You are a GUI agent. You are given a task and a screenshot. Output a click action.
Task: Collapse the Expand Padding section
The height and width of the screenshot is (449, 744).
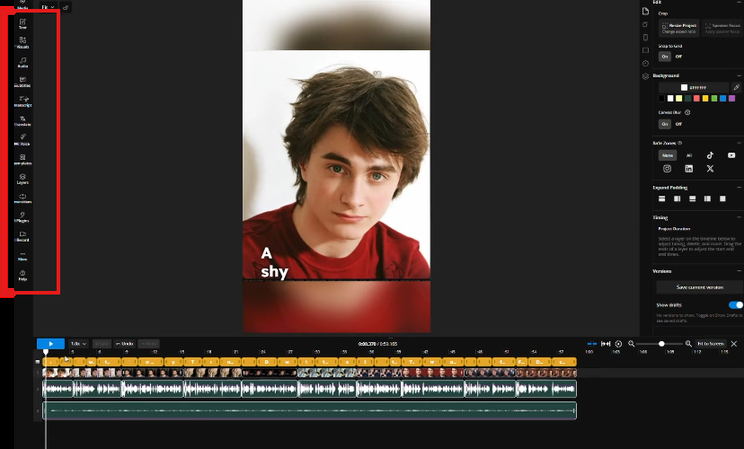tap(739, 187)
